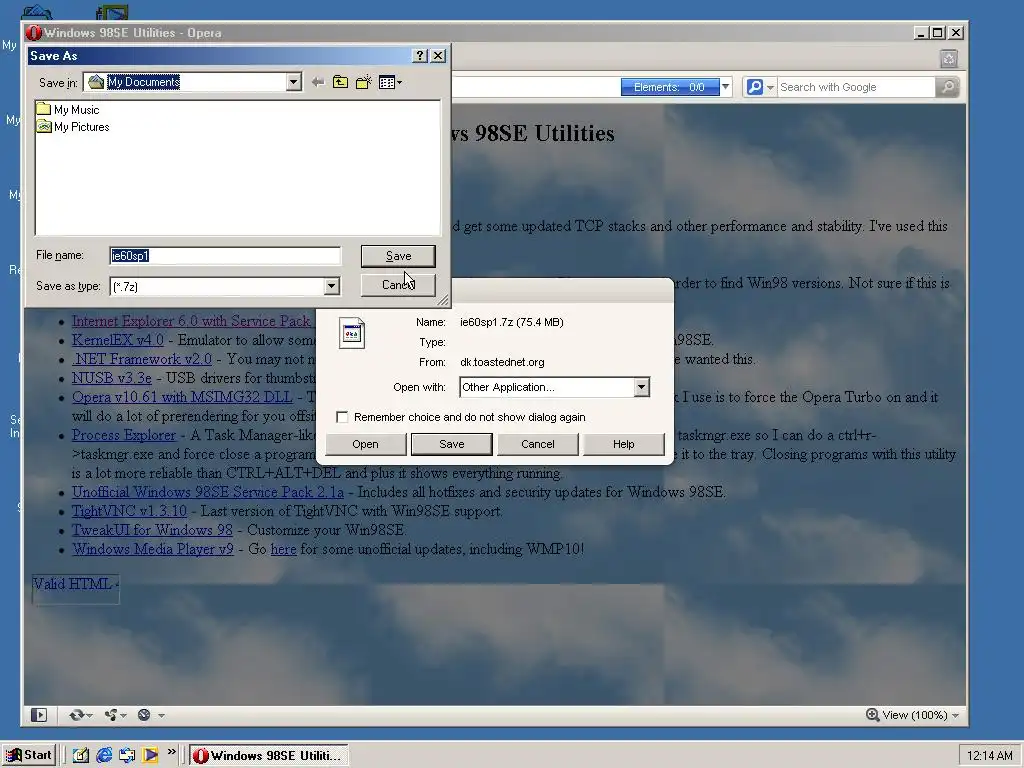Open .NET Framework v2.0 link

tap(142, 359)
